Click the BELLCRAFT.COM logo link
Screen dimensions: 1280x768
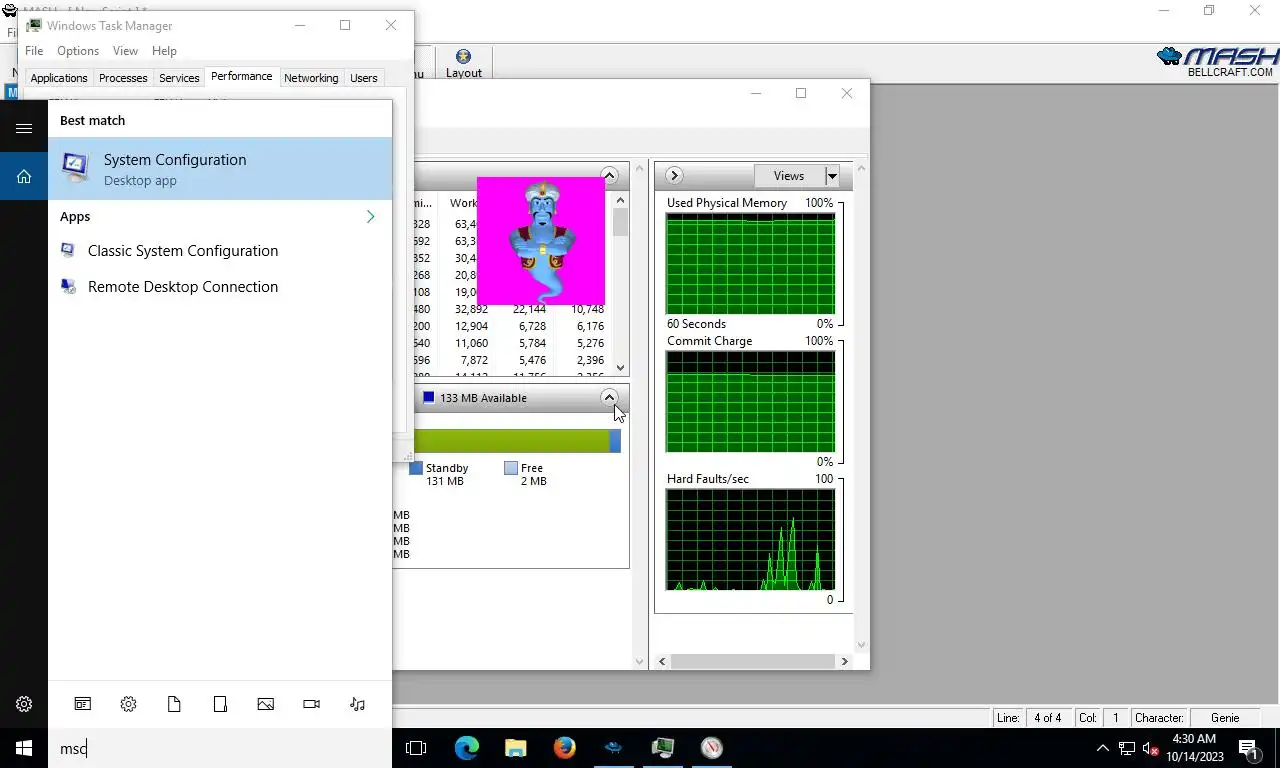(1230, 72)
